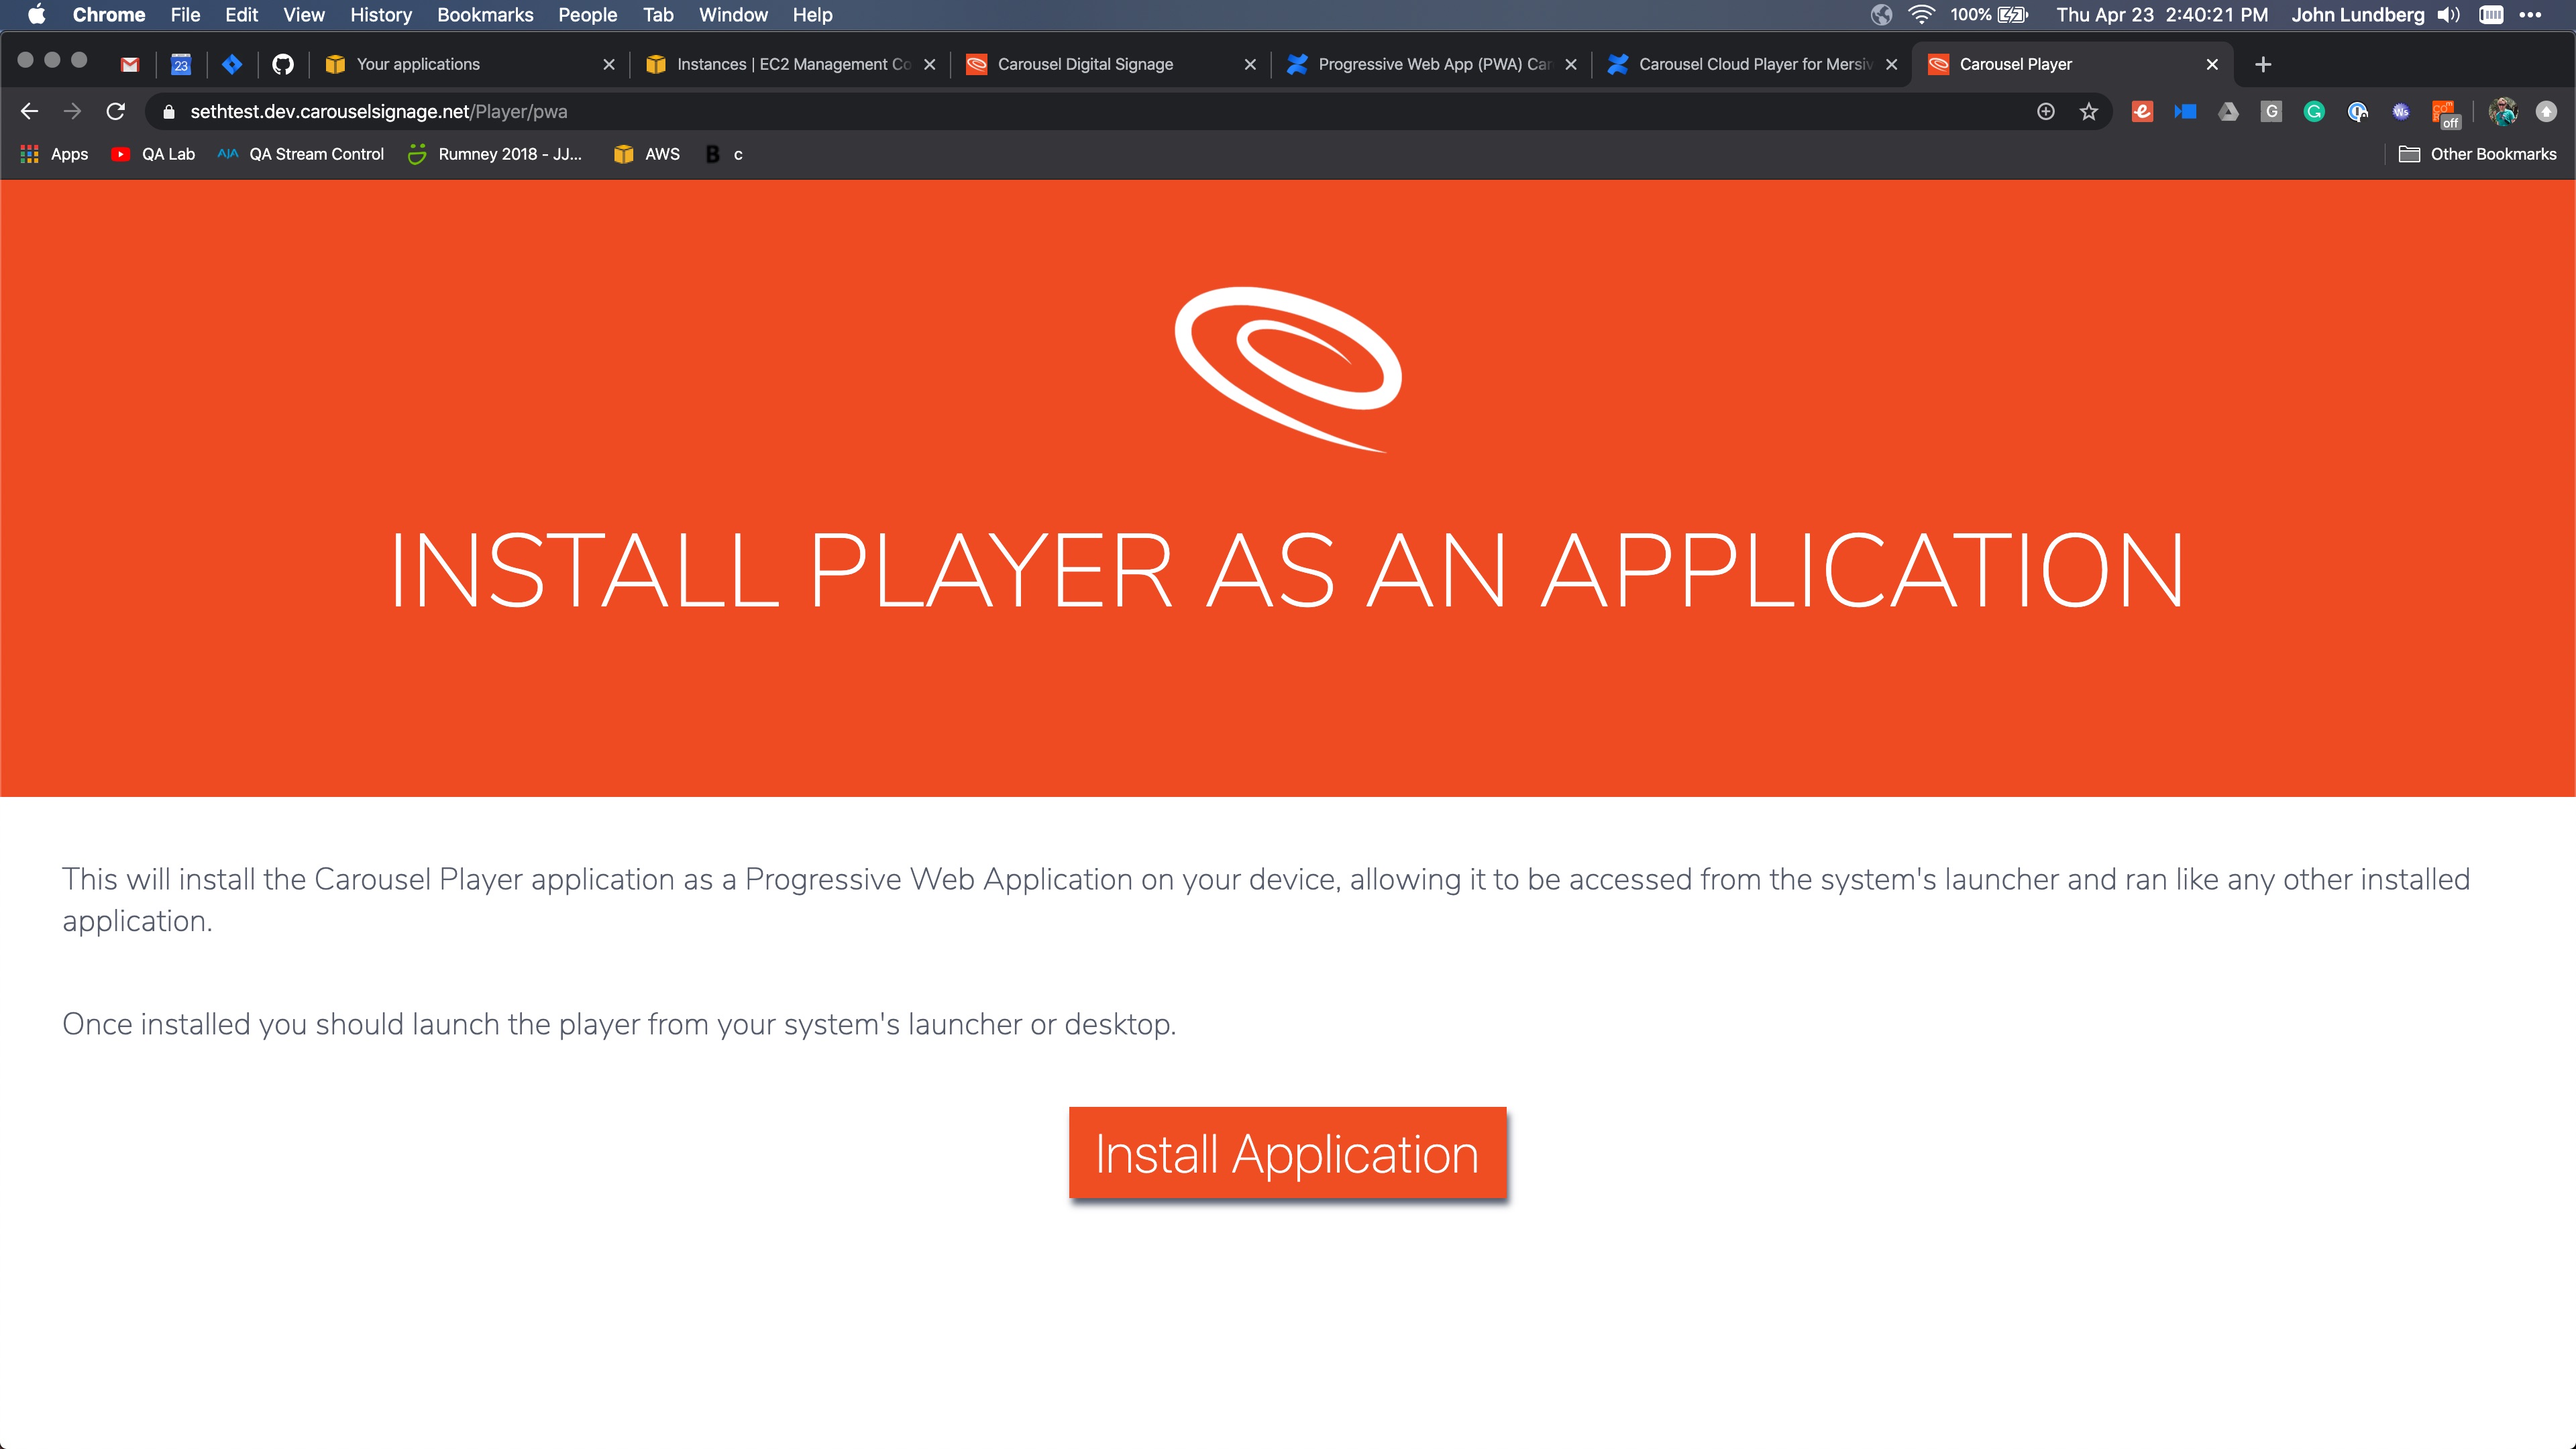Open the John Lundberg user menu

pos(2358,15)
